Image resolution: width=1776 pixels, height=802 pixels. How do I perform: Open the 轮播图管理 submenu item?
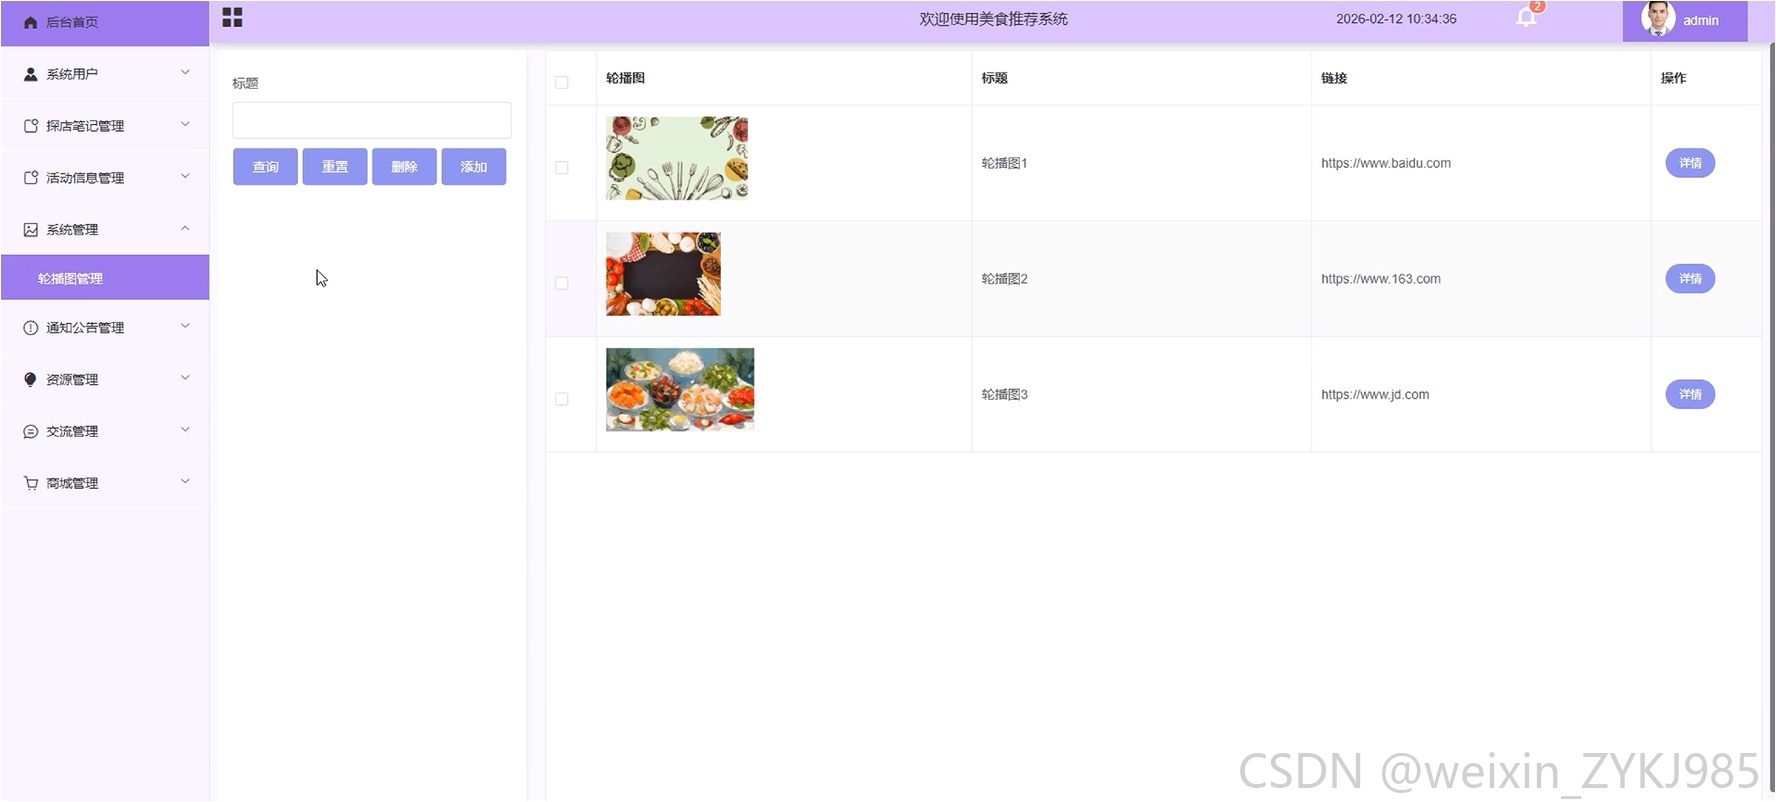click(105, 278)
